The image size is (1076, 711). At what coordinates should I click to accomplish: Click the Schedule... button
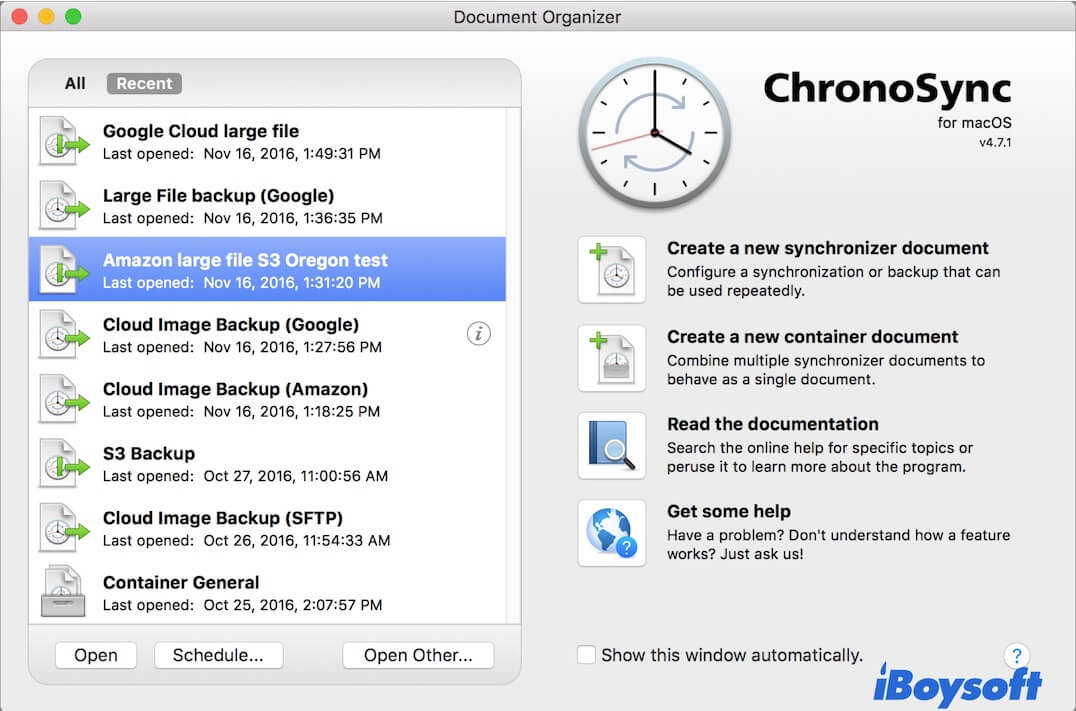click(x=218, y=655)
